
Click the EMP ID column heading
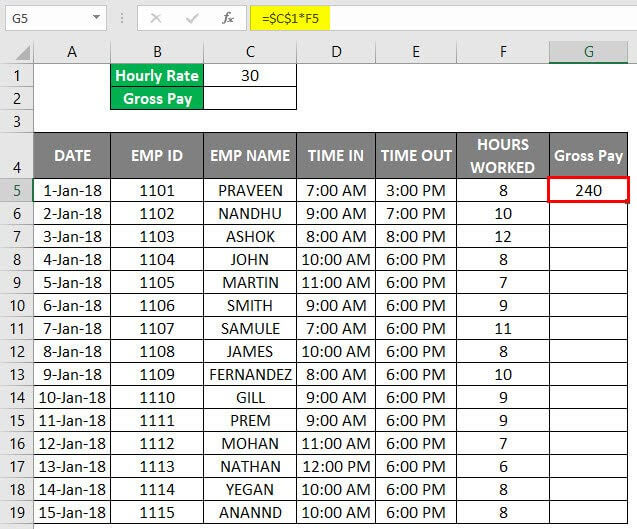(157, 156)
